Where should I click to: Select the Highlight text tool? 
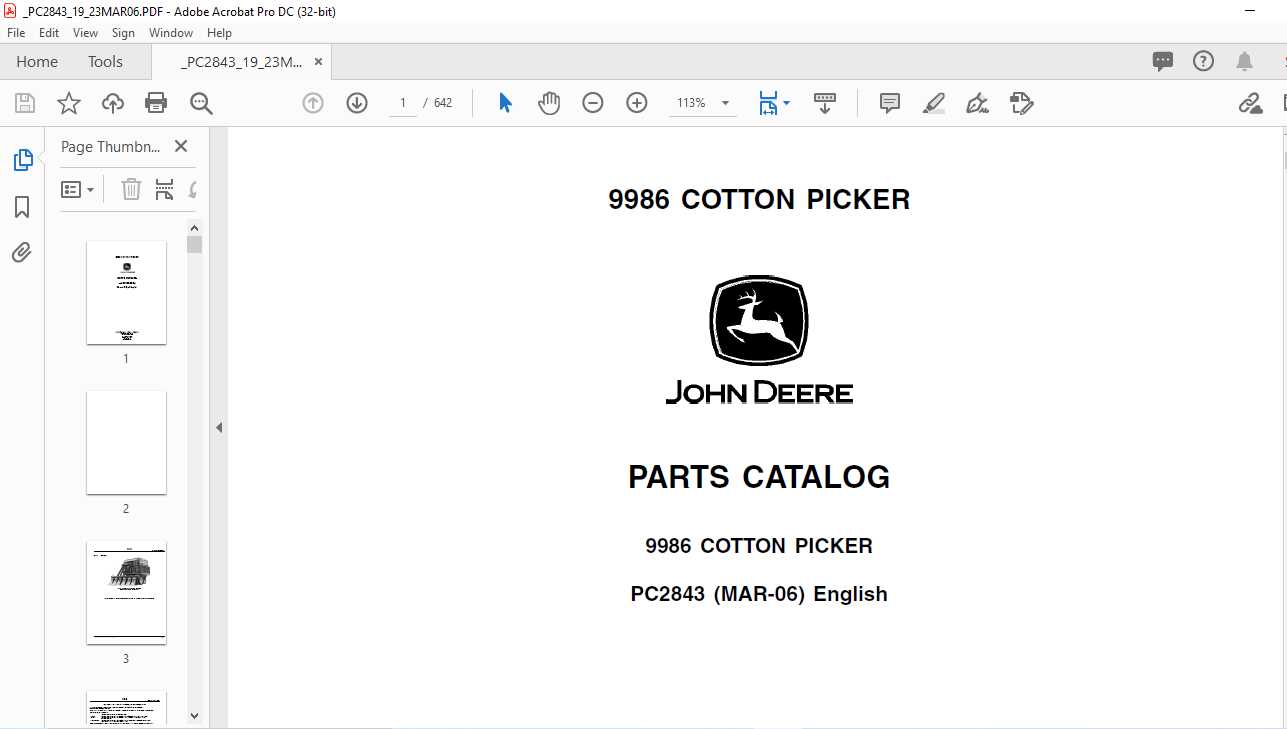[x=934, y=103]
